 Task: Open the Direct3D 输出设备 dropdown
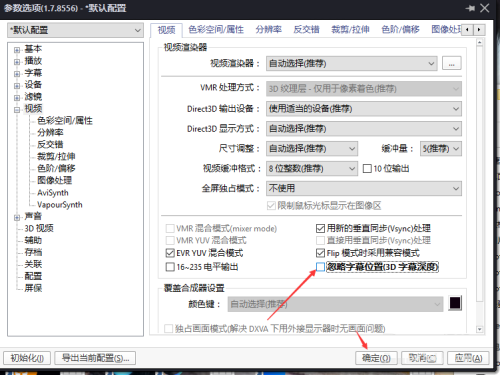364,109
